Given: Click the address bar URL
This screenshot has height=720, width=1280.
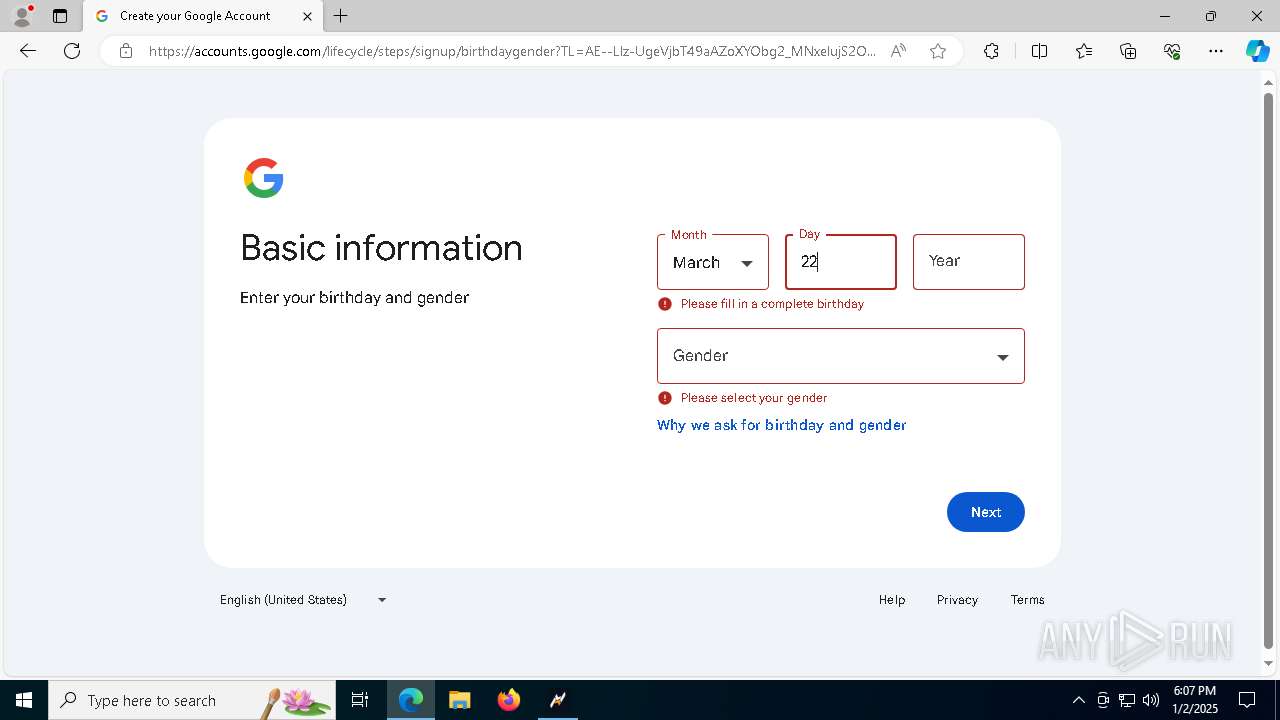Looking at the screenshot, I should click(511, 51).
